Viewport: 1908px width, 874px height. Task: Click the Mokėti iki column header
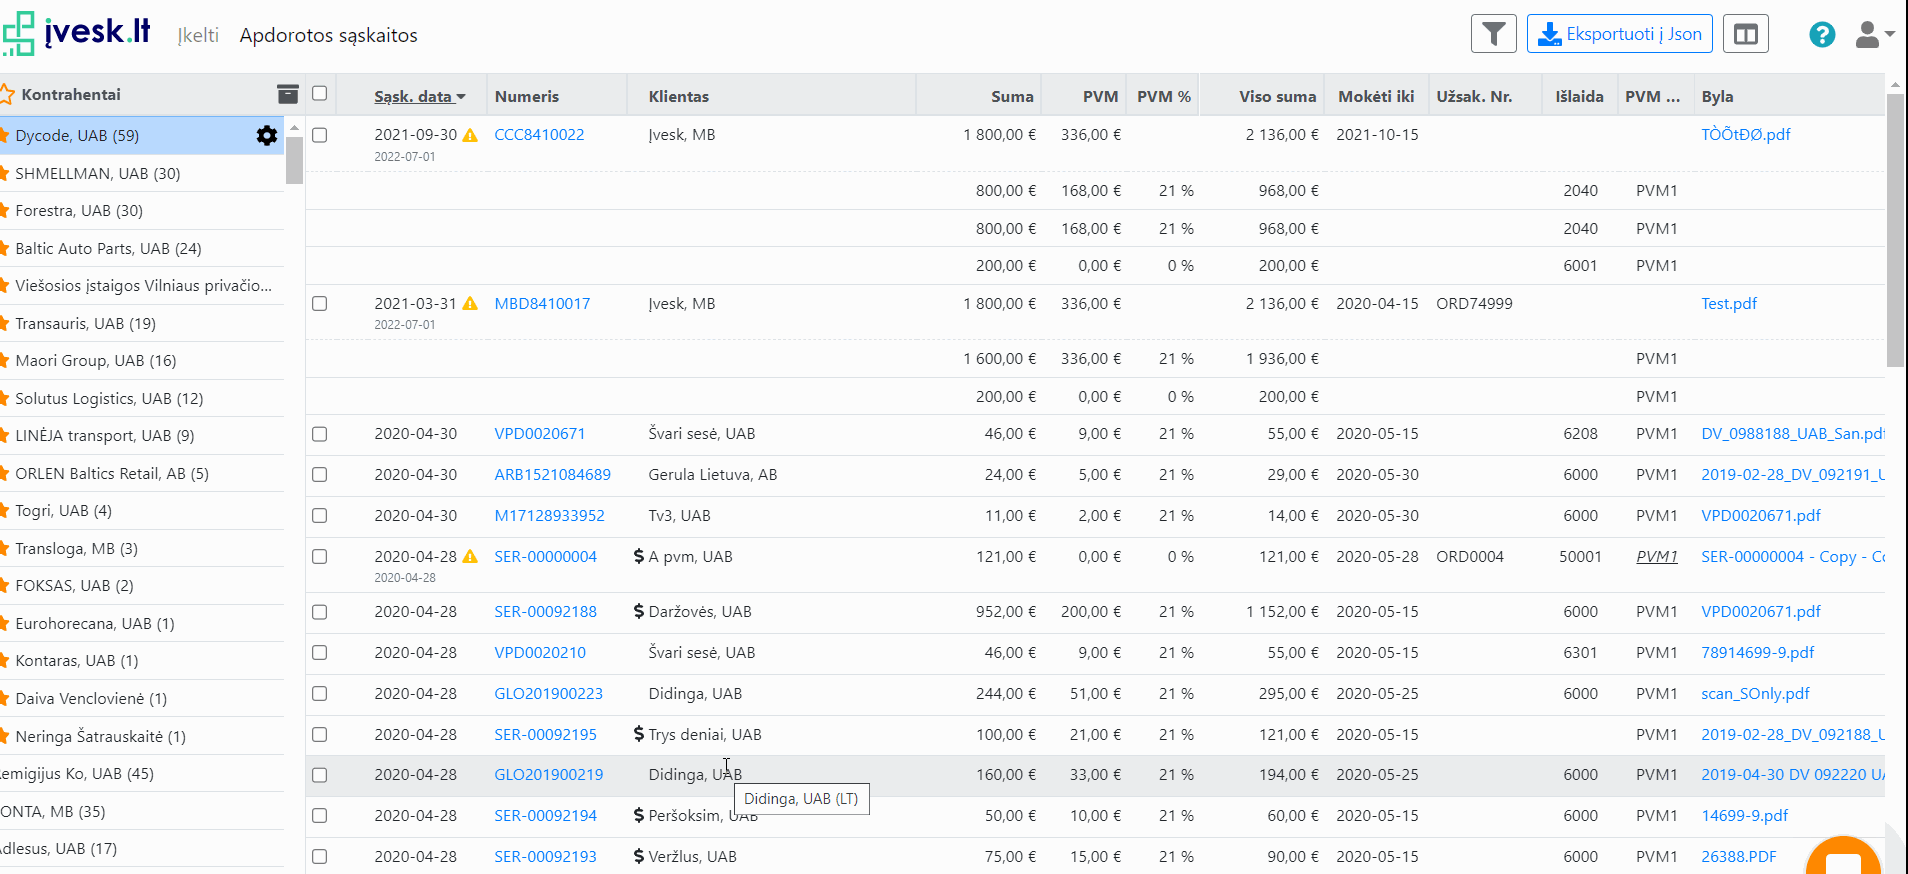(1376, 96)
